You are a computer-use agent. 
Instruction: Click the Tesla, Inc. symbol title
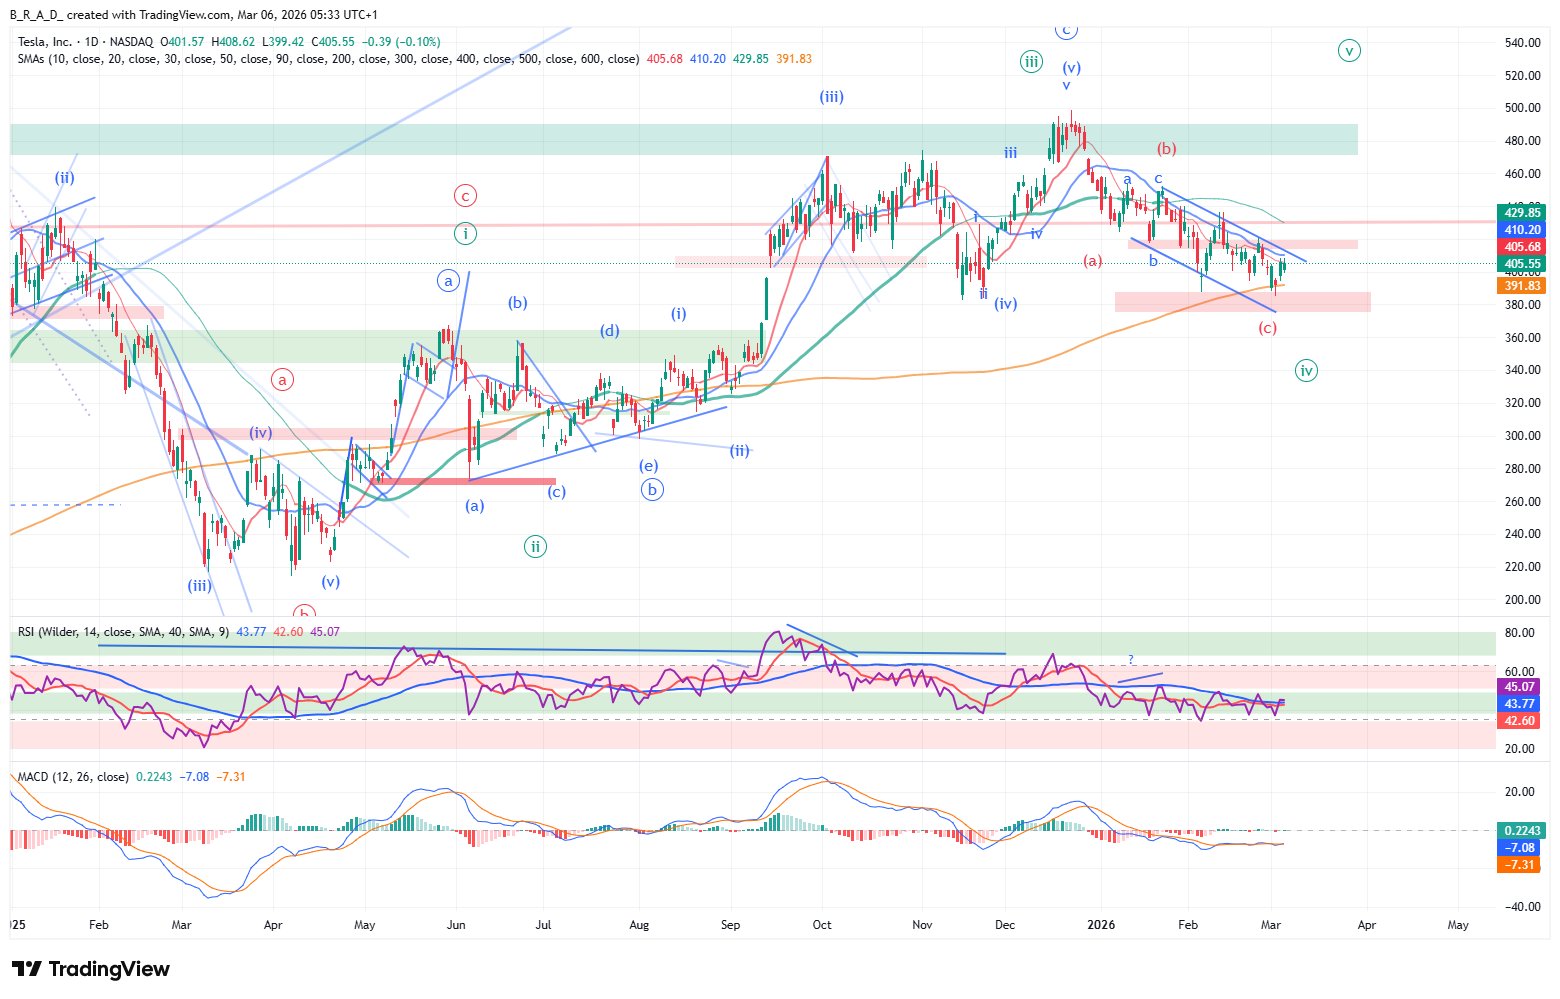tap(45, 42)
